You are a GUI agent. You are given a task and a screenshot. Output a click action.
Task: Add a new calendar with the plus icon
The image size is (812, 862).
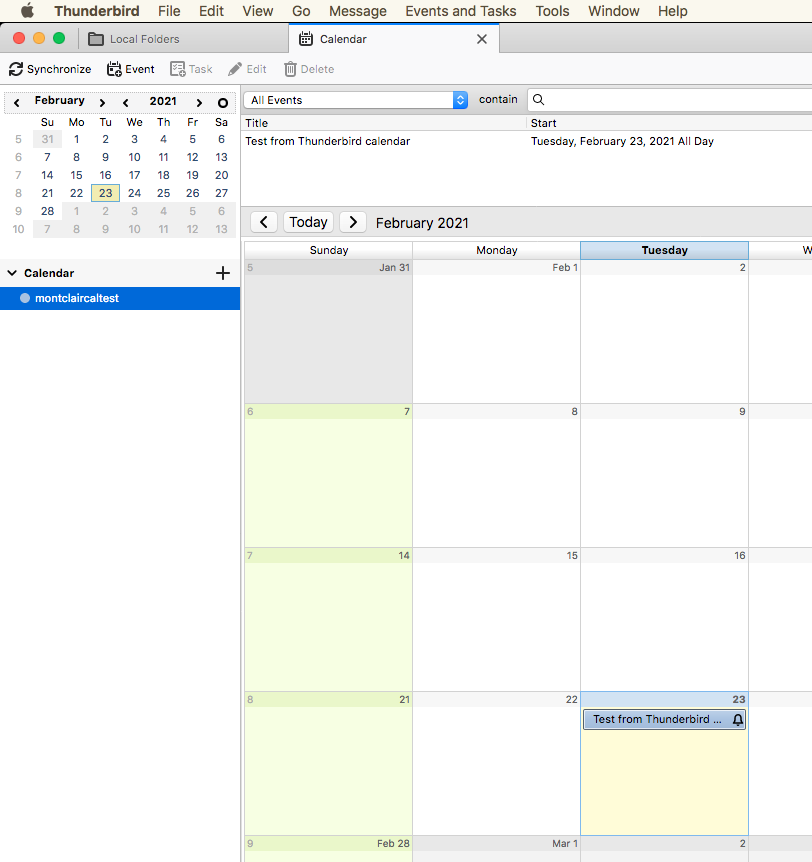(223, 273)
